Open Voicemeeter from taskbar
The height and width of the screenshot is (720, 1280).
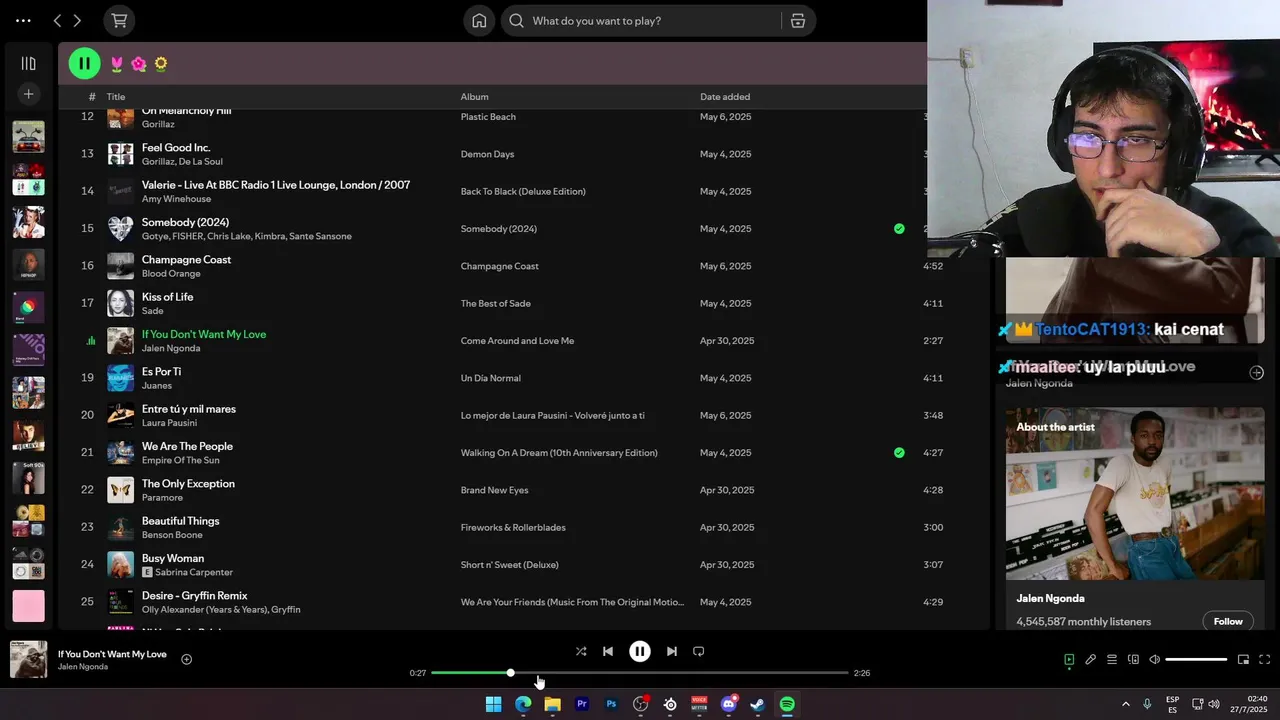[x=699, y=704]
